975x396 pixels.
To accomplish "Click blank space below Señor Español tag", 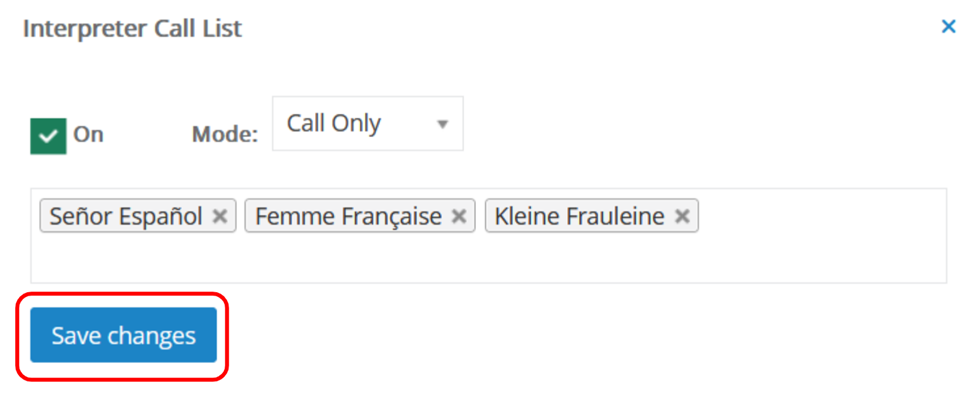I will (138, 258).
